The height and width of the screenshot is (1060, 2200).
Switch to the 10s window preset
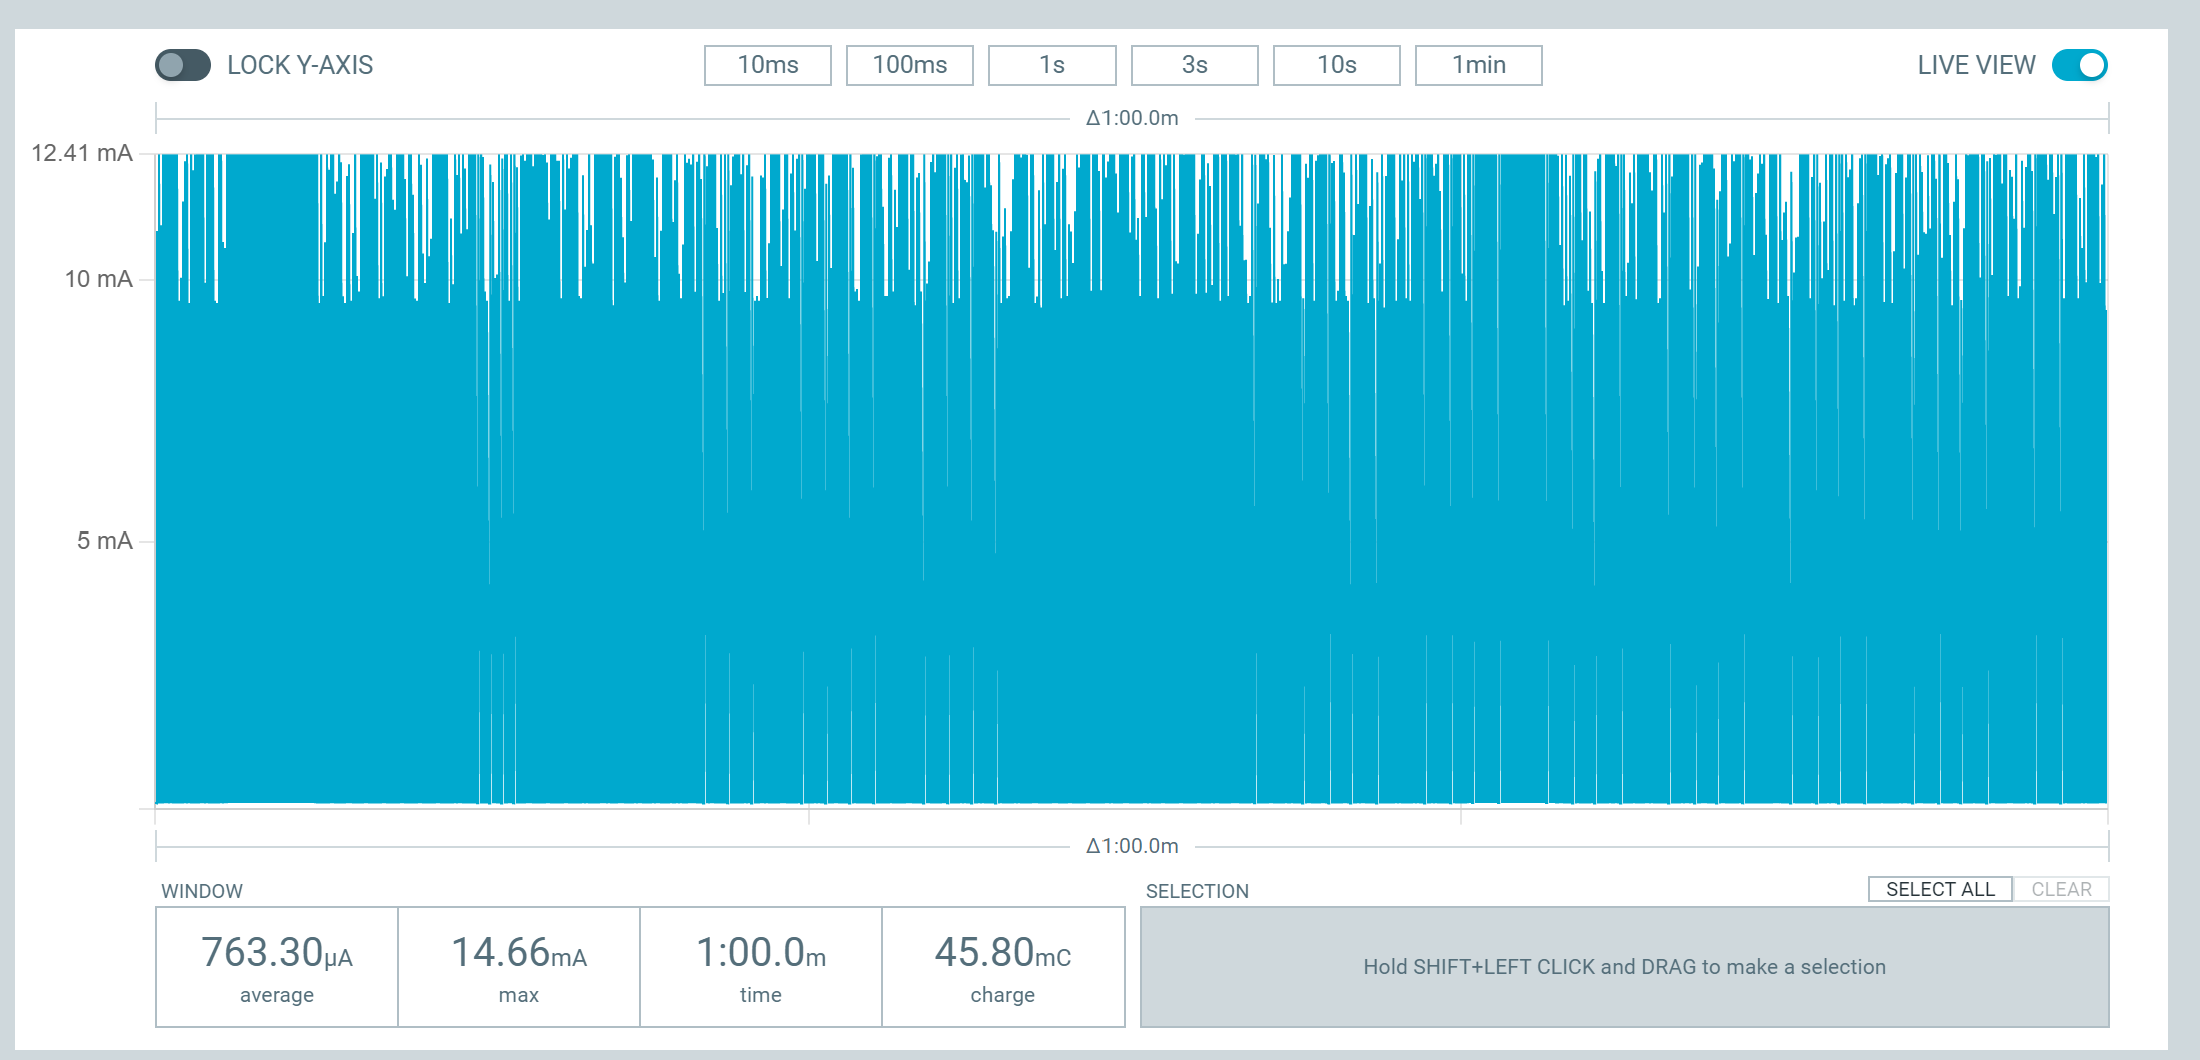(1336, 65)
